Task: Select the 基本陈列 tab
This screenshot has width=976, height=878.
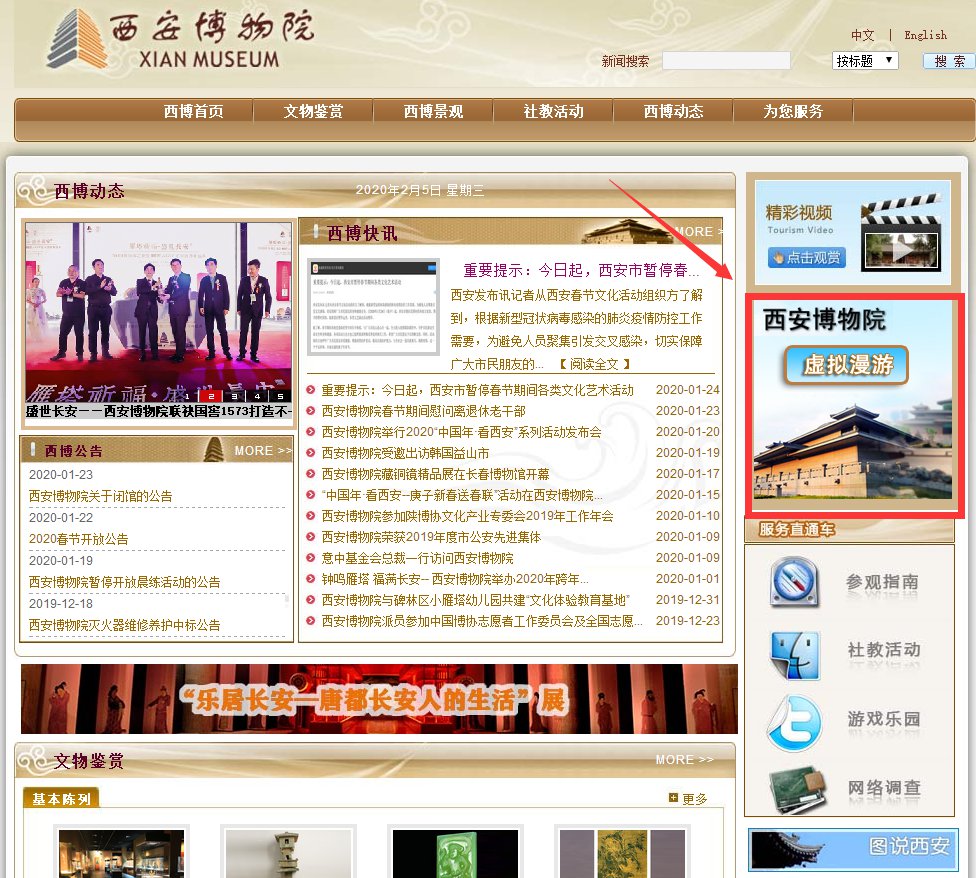Action: 61,798
